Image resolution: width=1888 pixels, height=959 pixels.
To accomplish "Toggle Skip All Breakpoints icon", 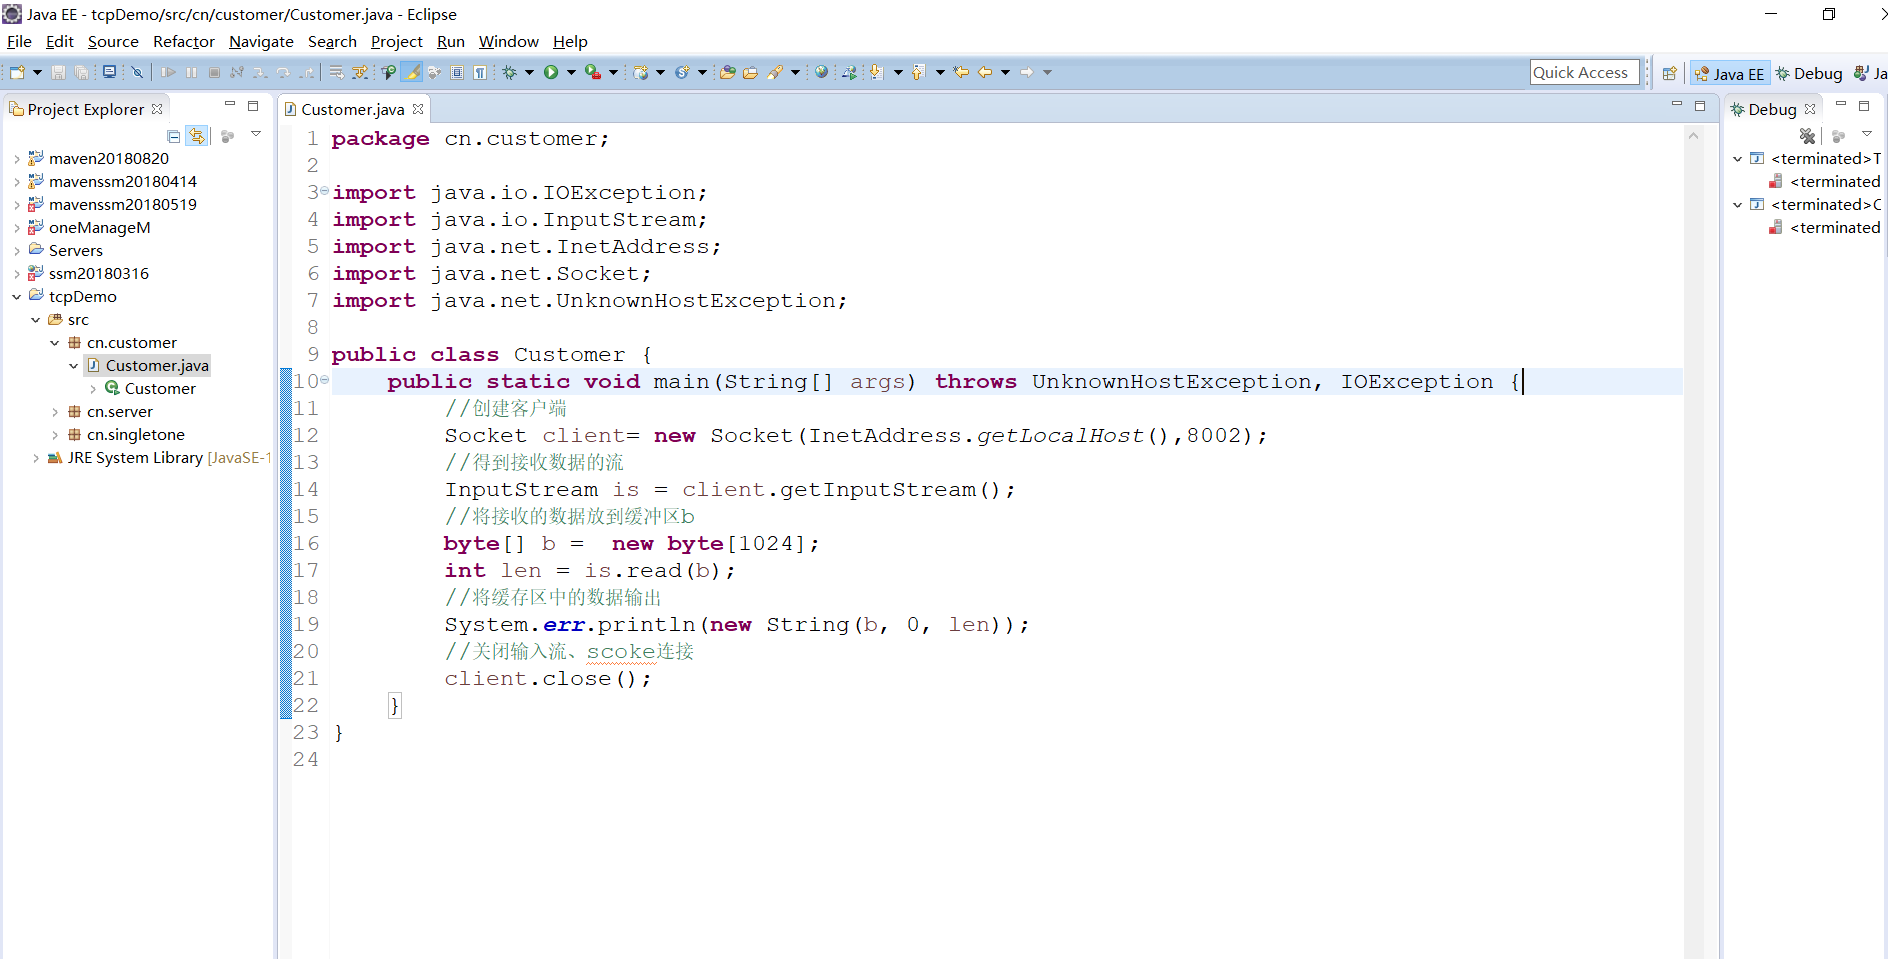I will (x=137, y=72).
